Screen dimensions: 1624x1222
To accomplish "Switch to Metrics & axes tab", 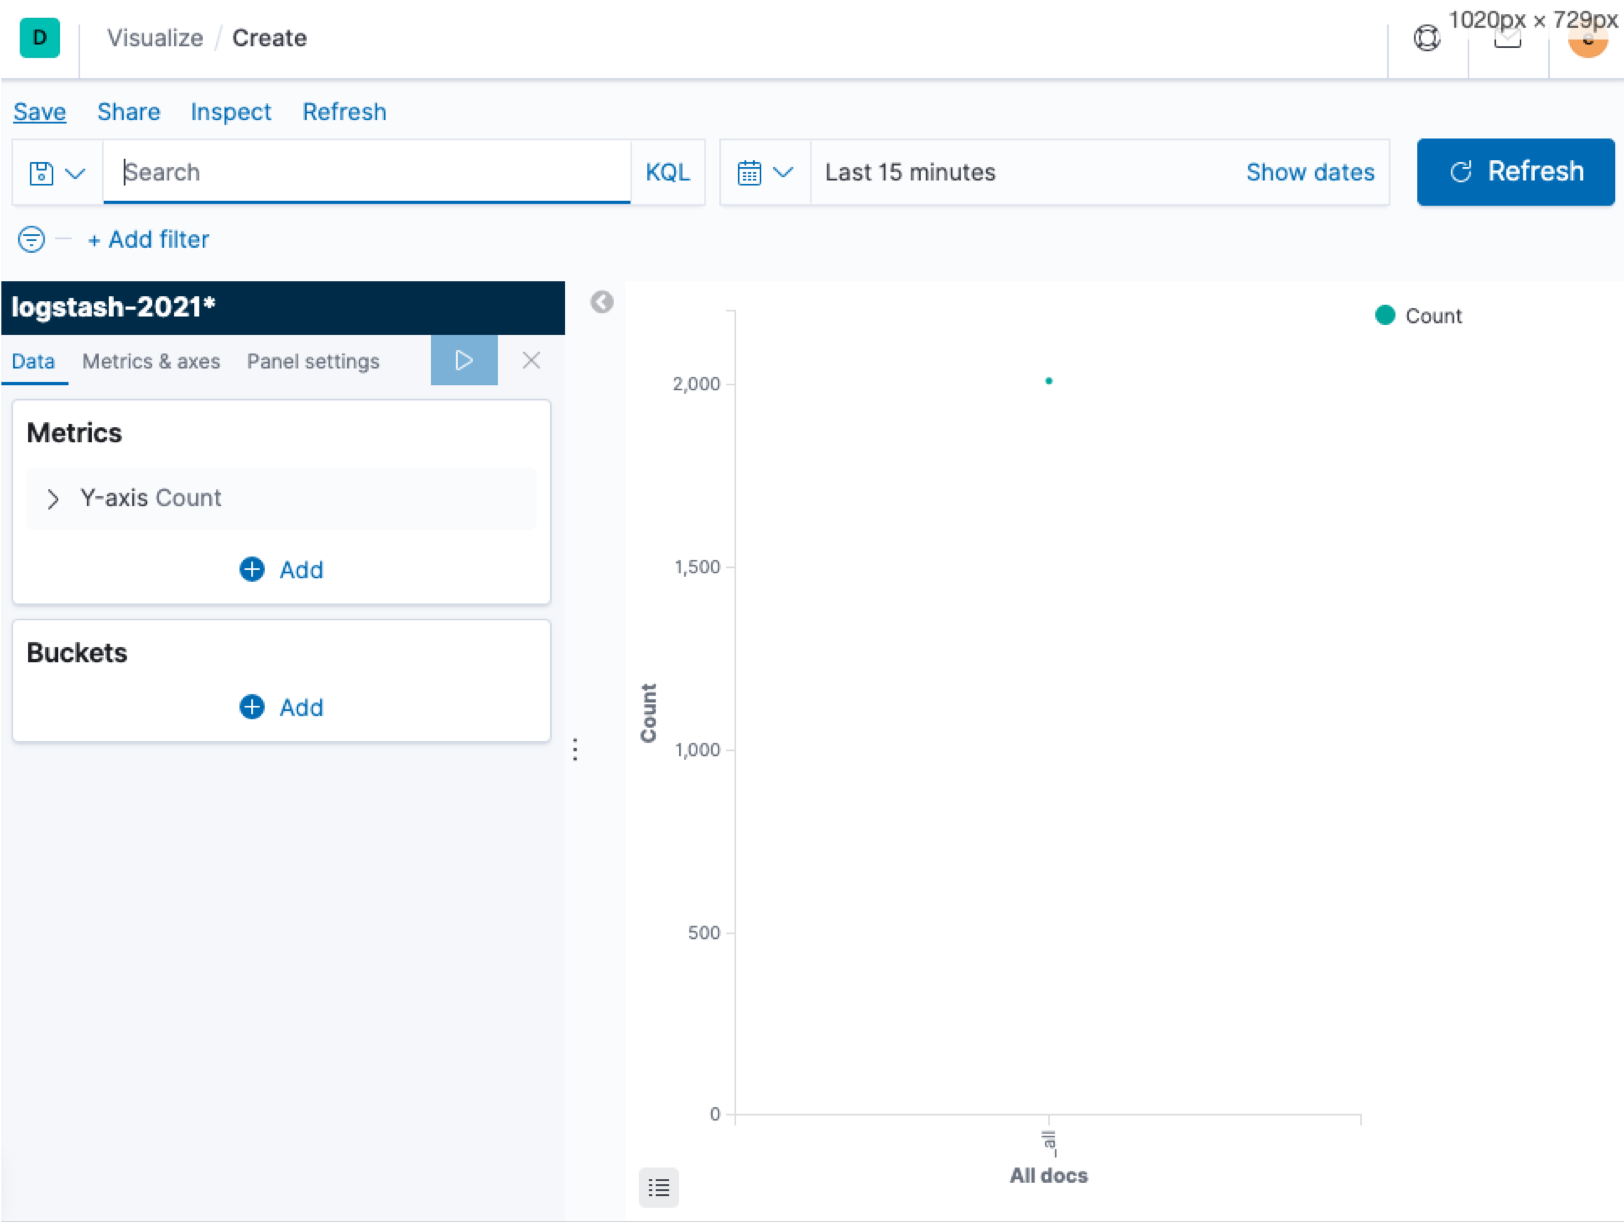I will coord(151,361).
